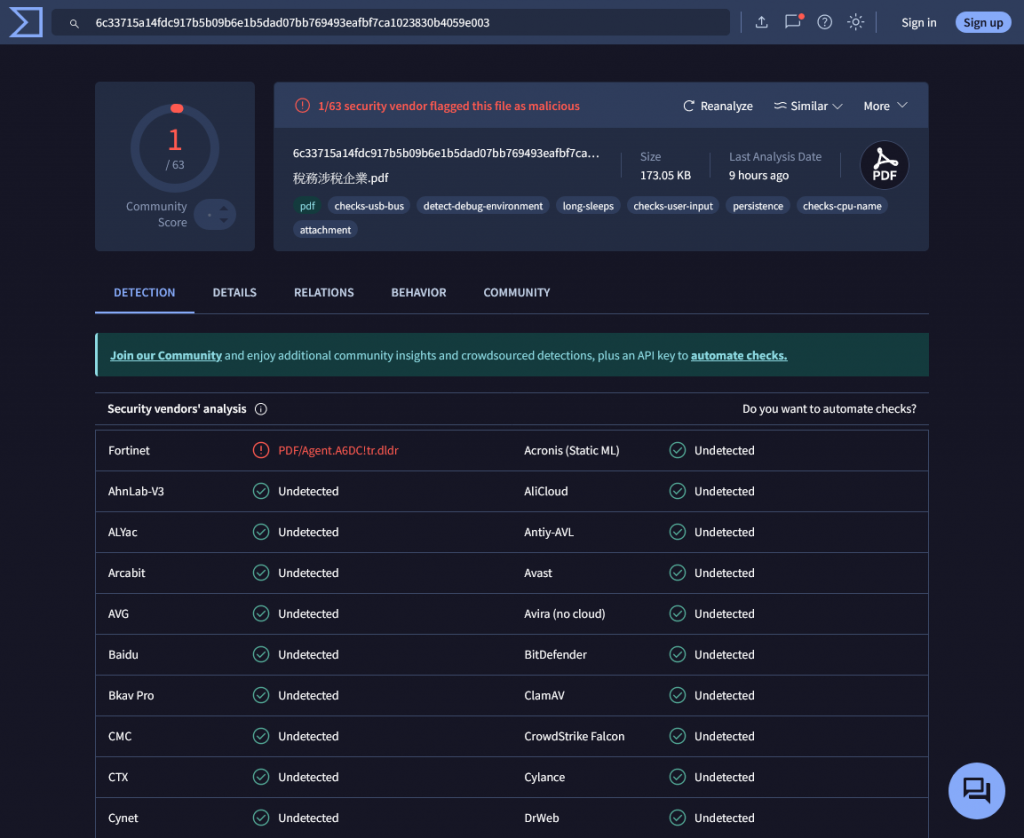Image resolution: width=1024 pixels, height=838 pixels.
Task: Vote up the community score
Action: point(224,209)
